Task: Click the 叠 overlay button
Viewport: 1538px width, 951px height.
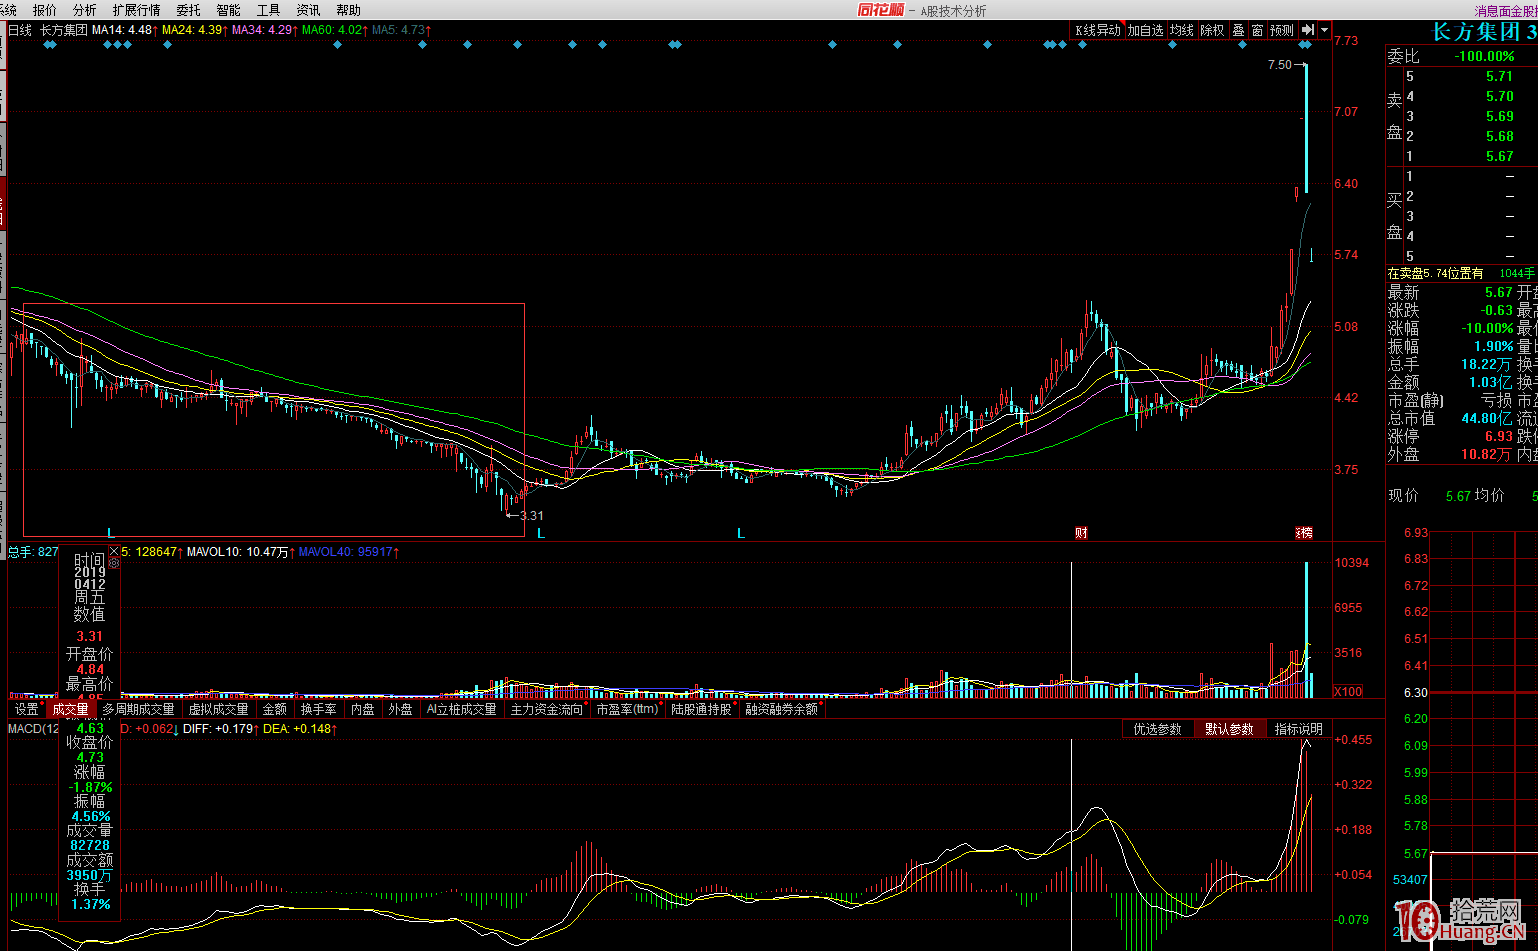Action: [1238, 30]
